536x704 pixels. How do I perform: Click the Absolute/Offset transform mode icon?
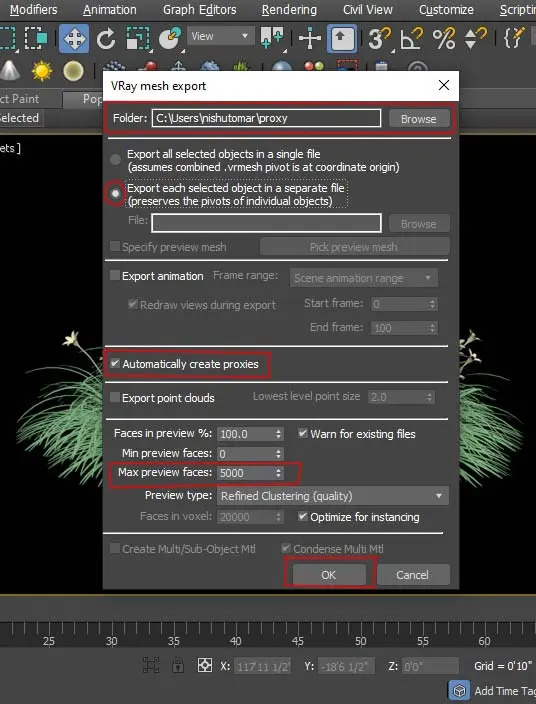(x=205, y=665)
